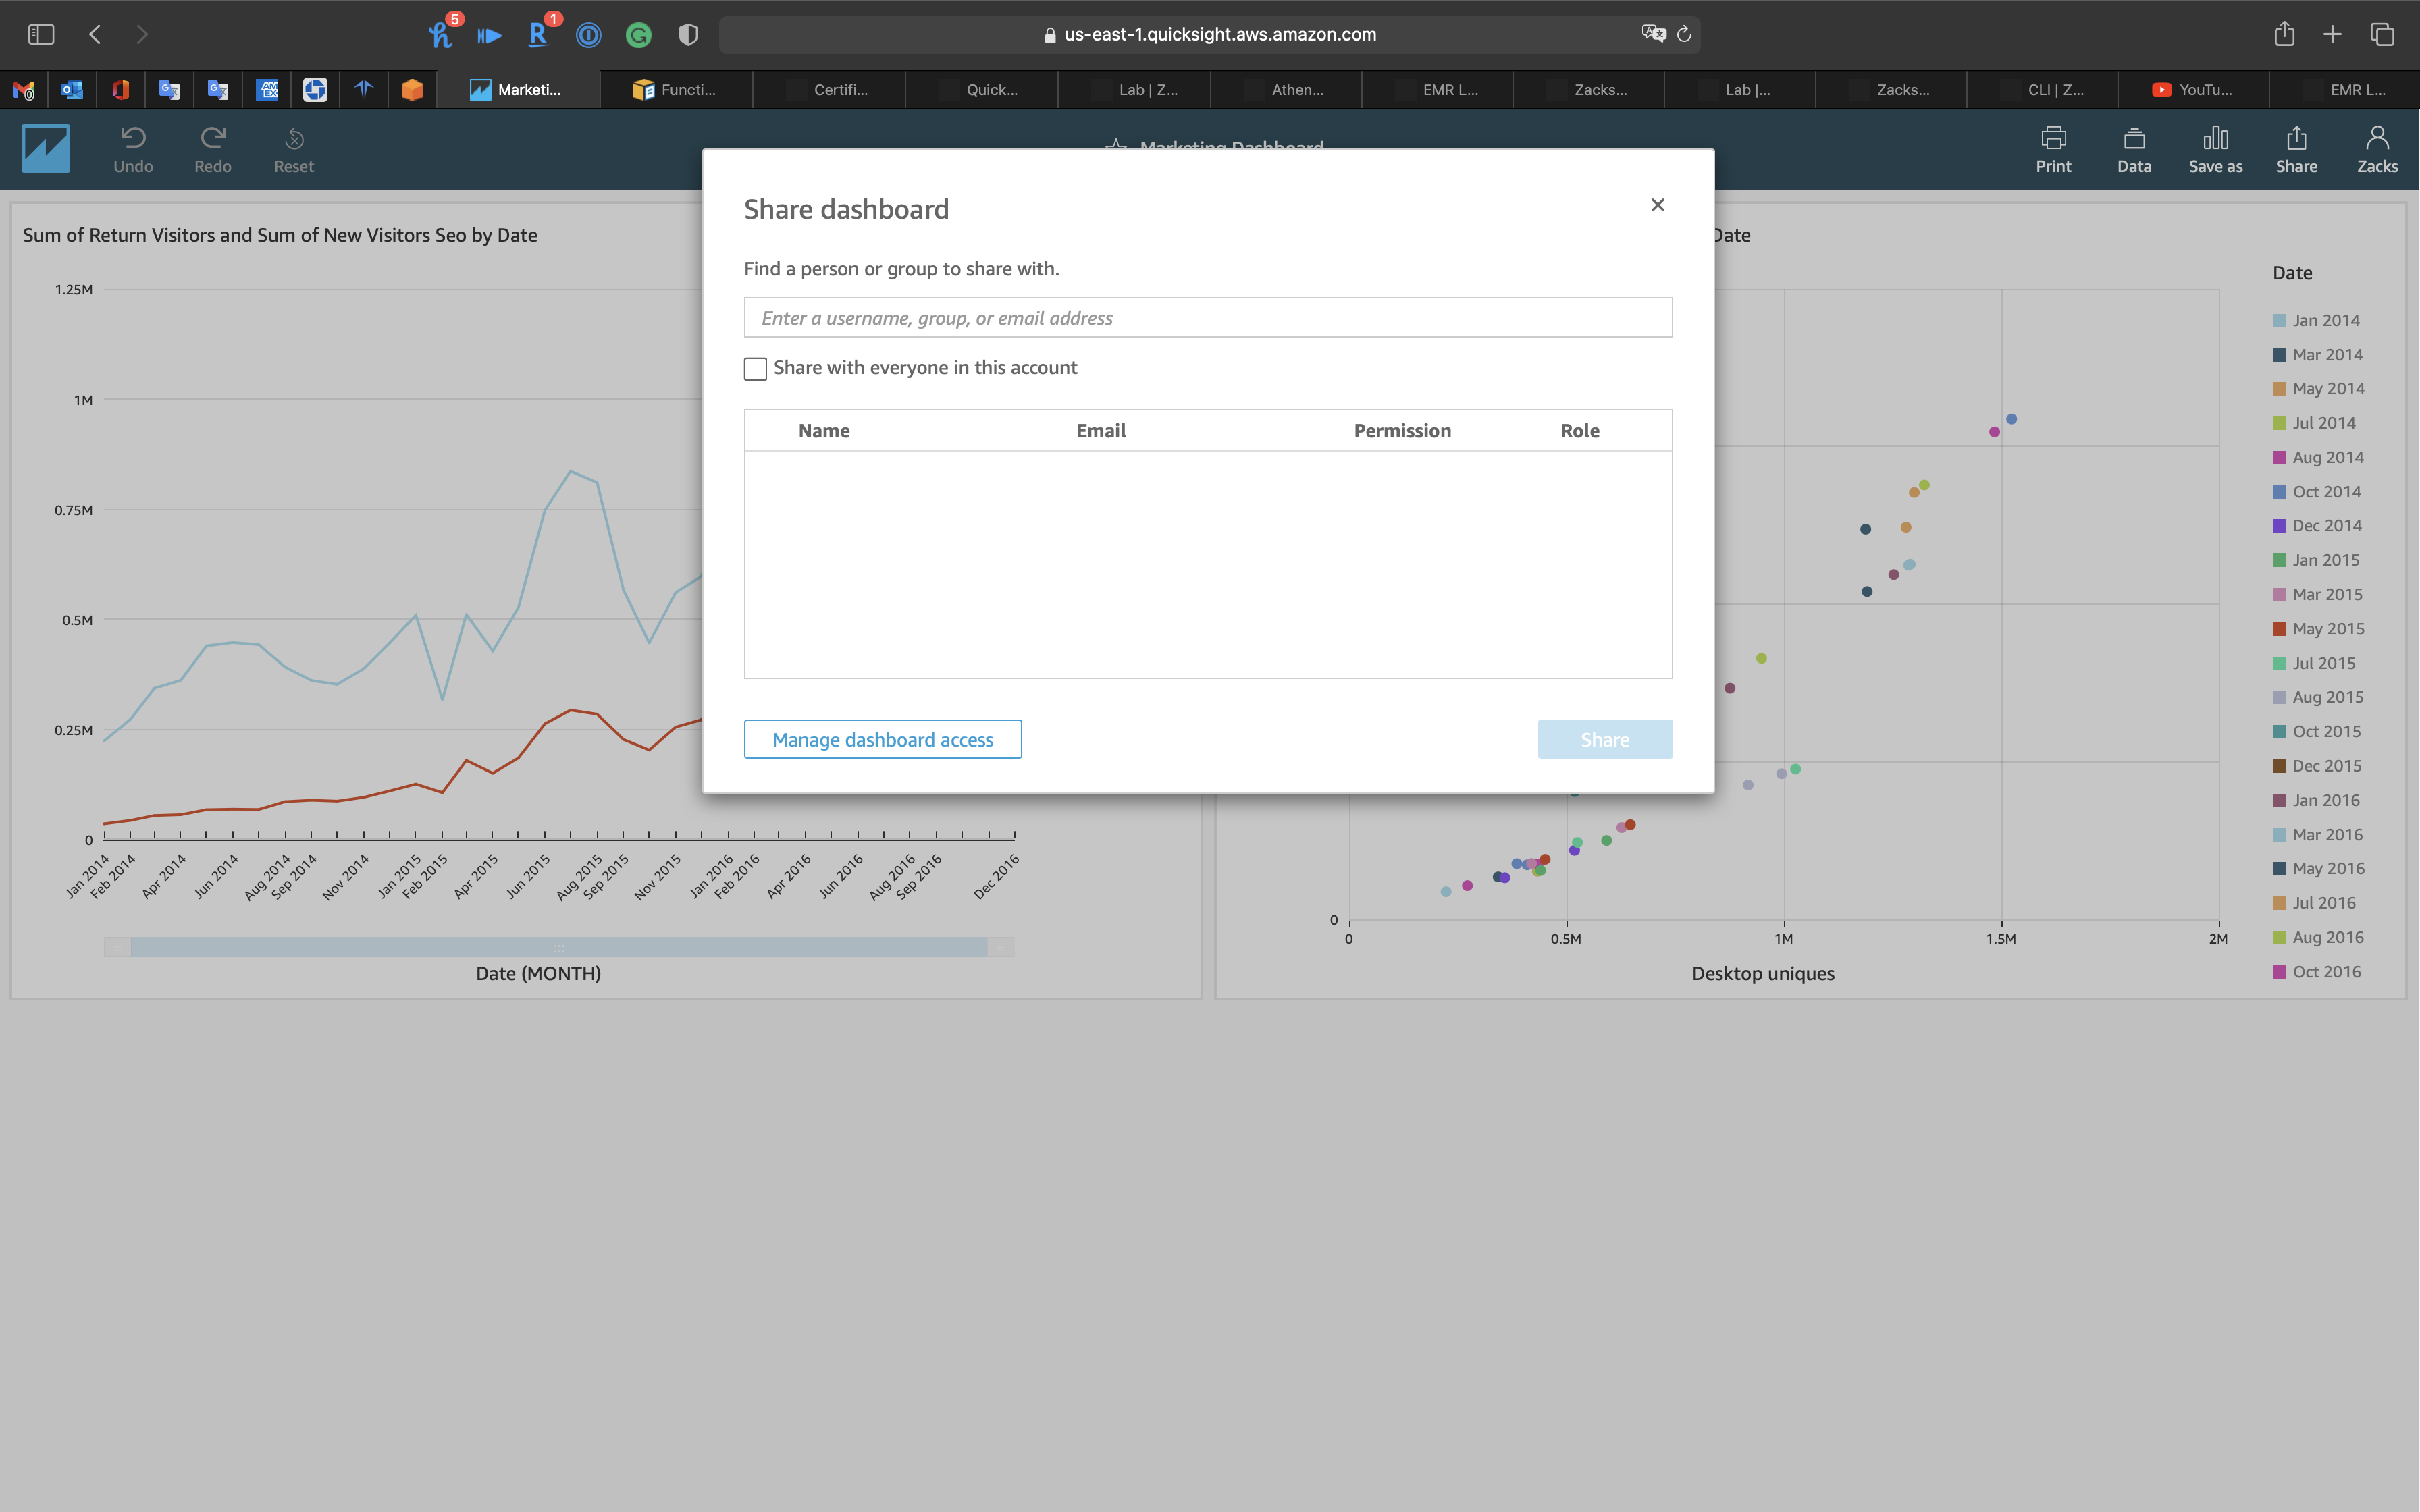Switch to the Functi... browser tab
The width and height of the screenshot is (2420, 1512).
tap(676, 90)
